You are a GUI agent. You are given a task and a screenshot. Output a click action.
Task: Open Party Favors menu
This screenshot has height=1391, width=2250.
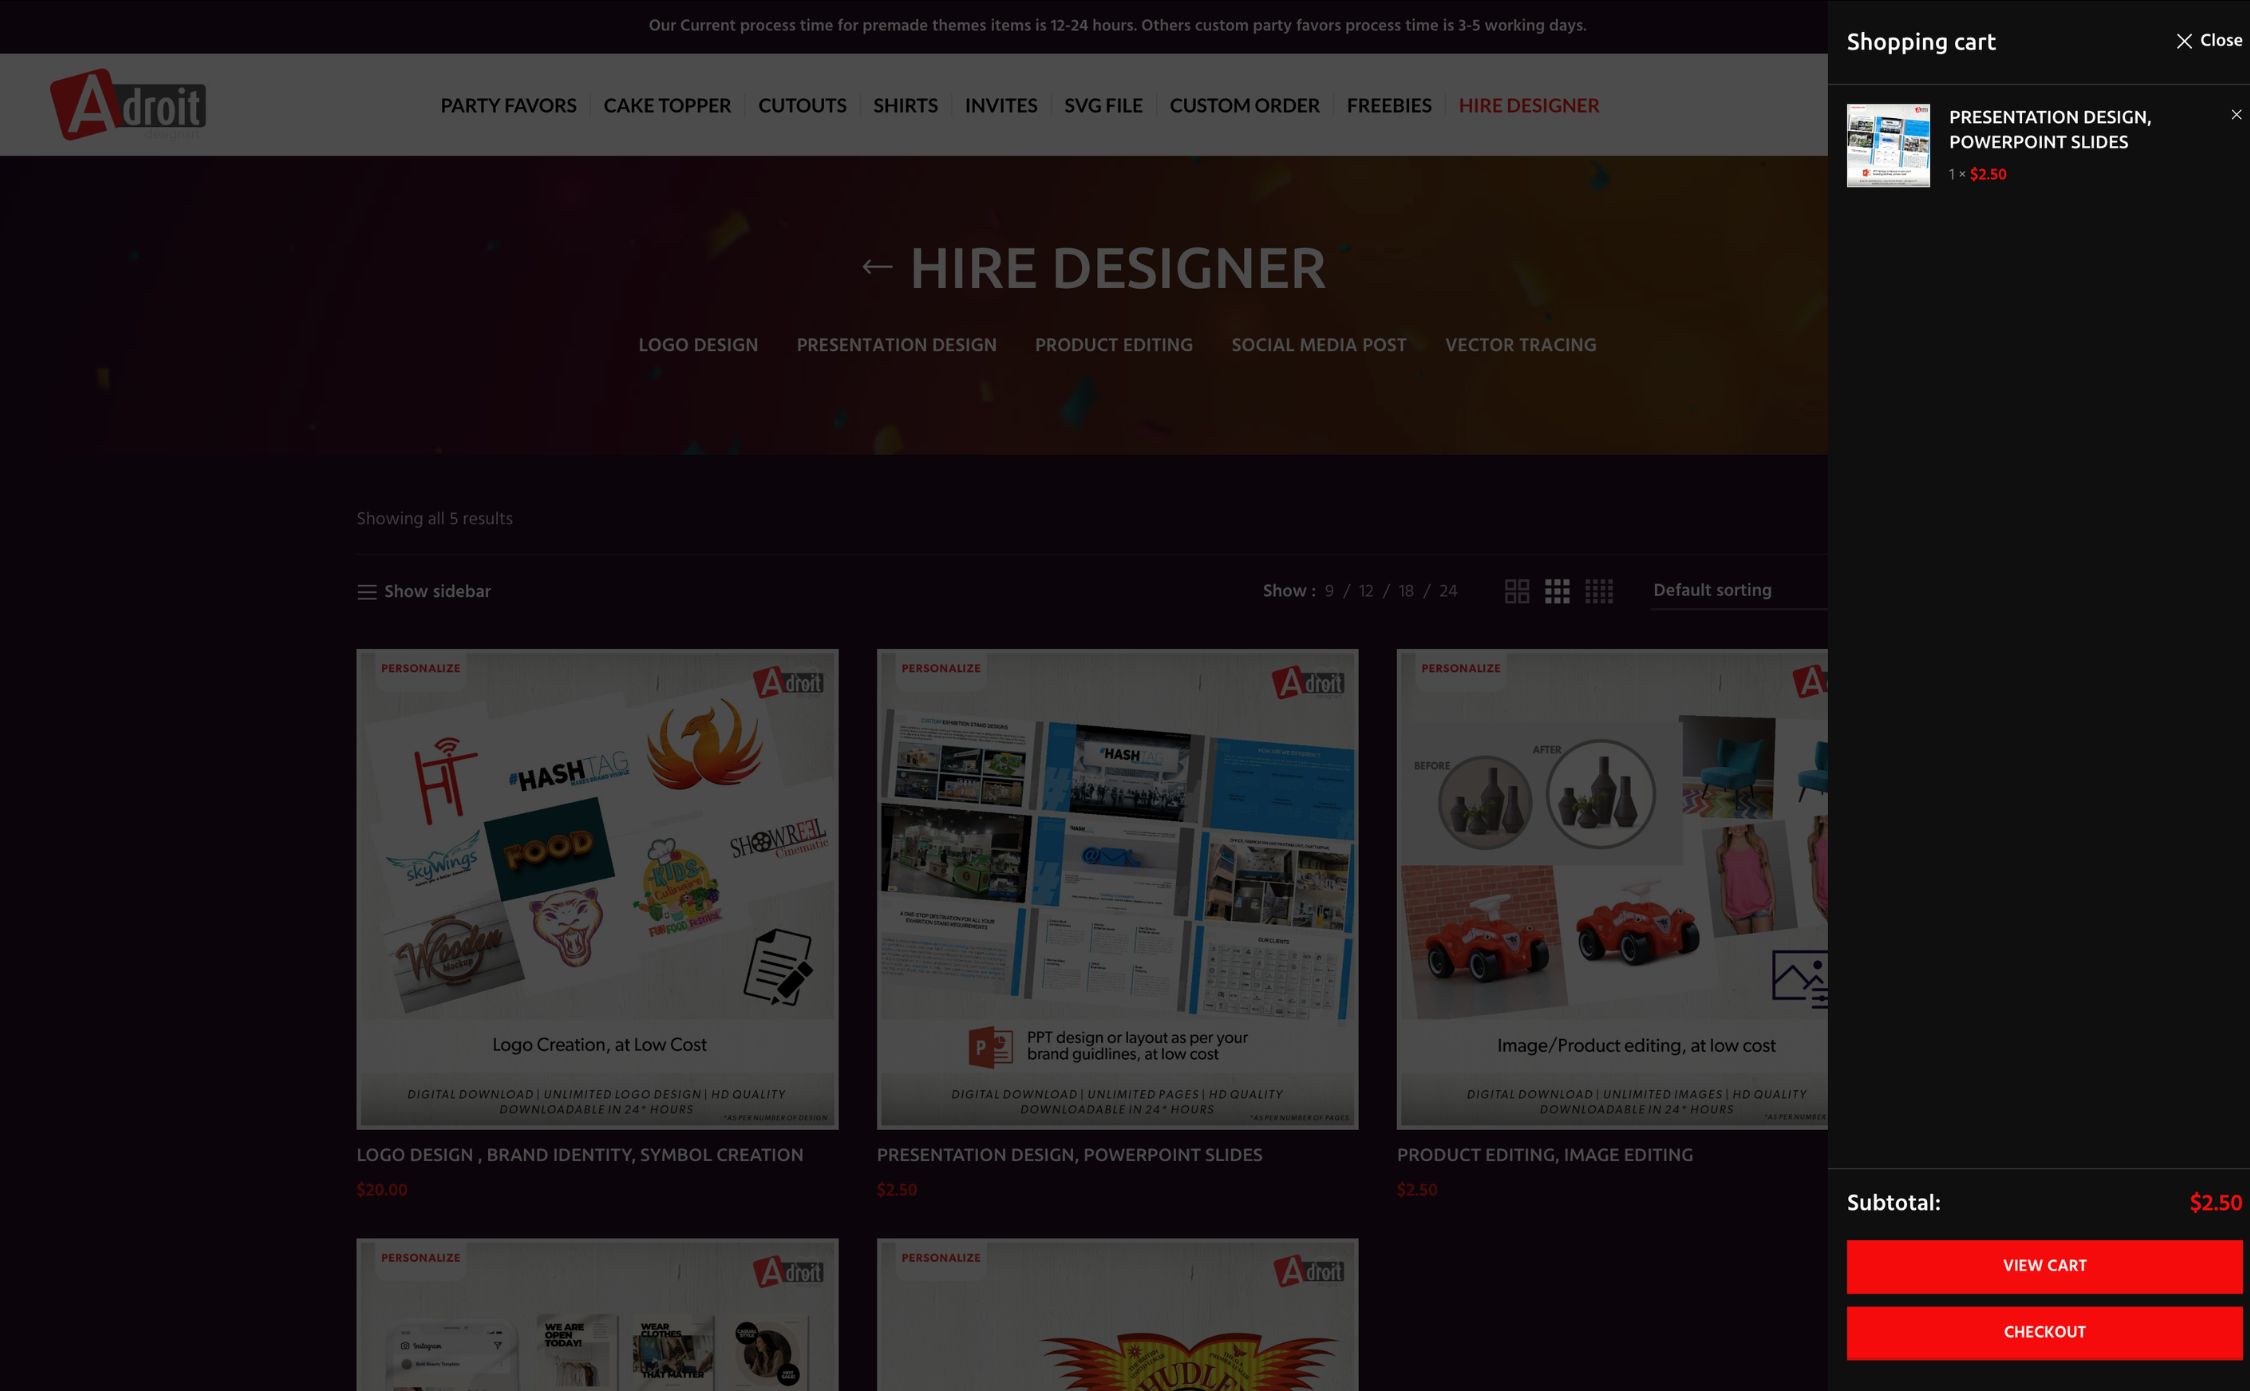[x=508, y=105]
